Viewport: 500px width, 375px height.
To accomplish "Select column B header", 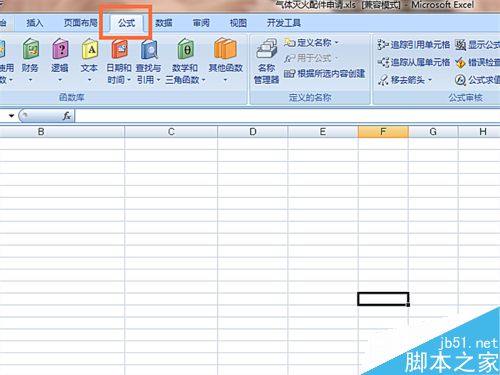I will 62,132.
